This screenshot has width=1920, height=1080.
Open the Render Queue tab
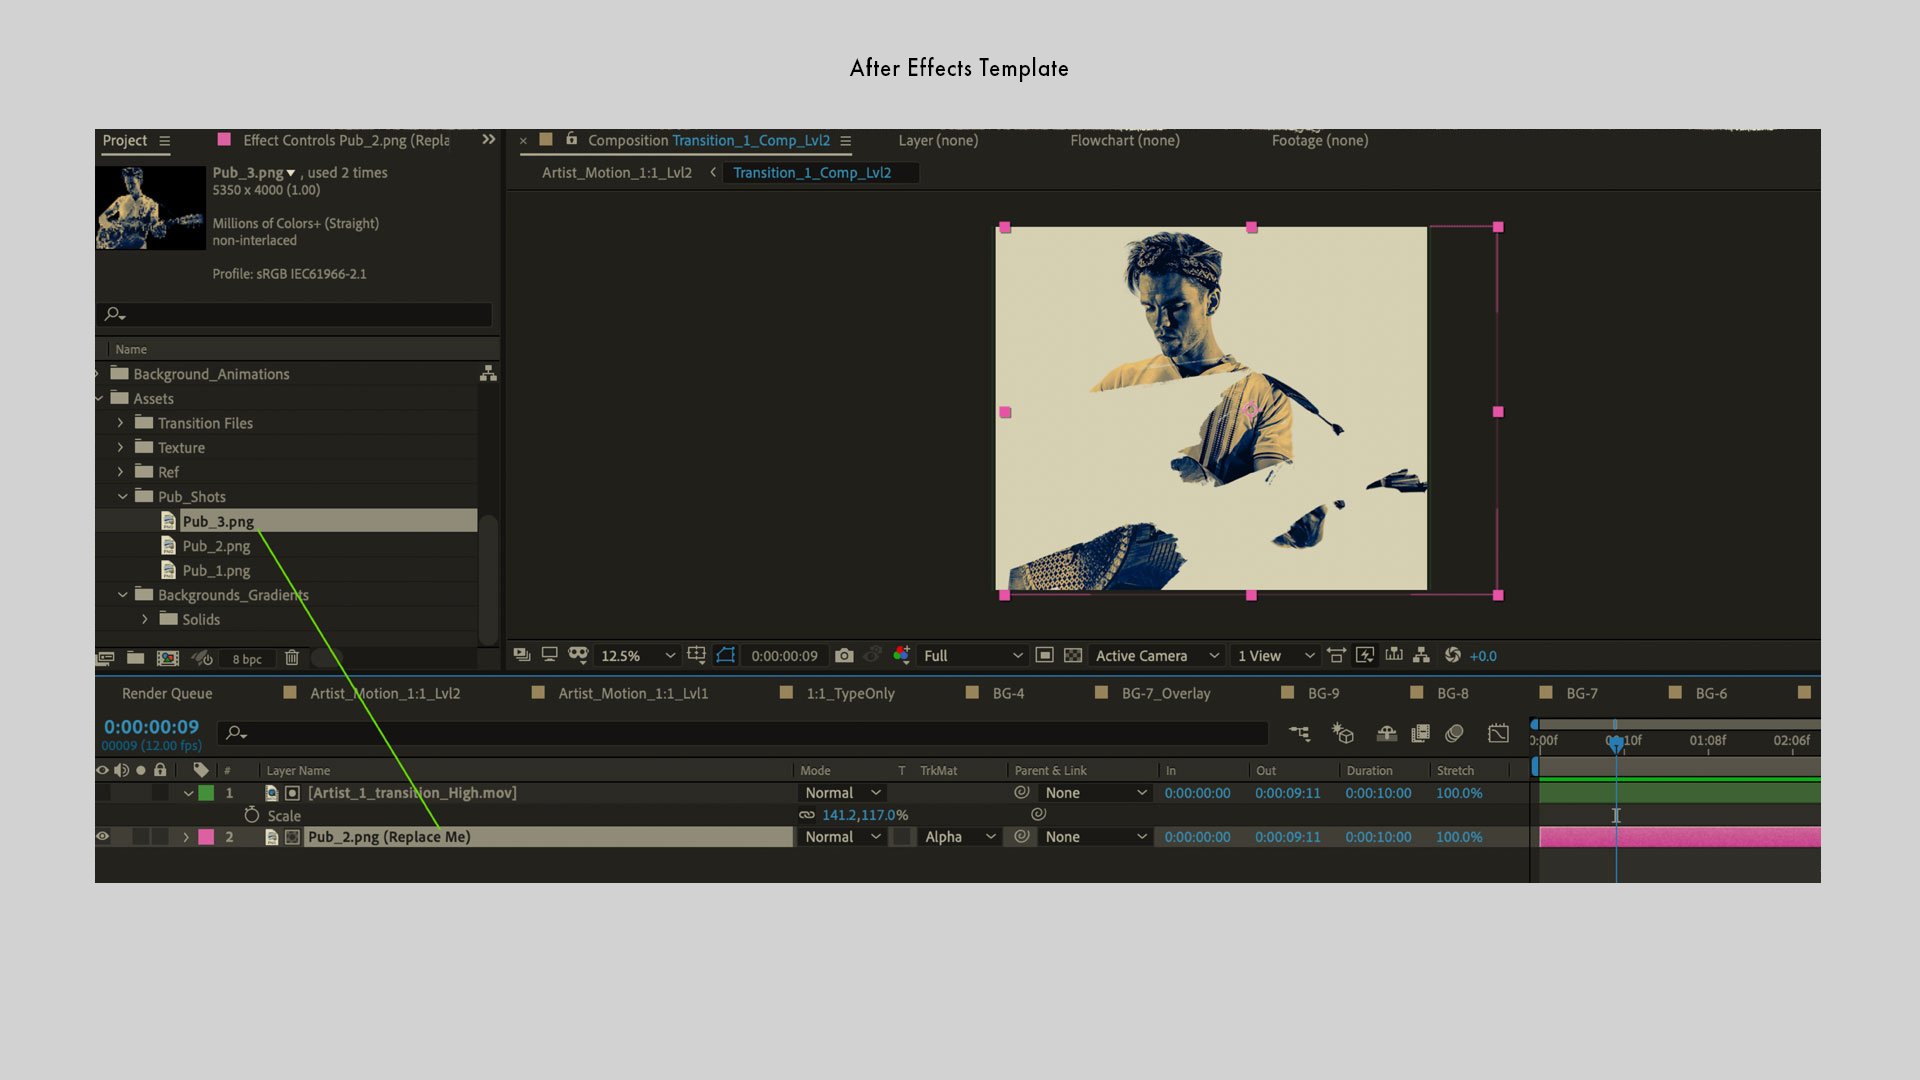[167, 693]
